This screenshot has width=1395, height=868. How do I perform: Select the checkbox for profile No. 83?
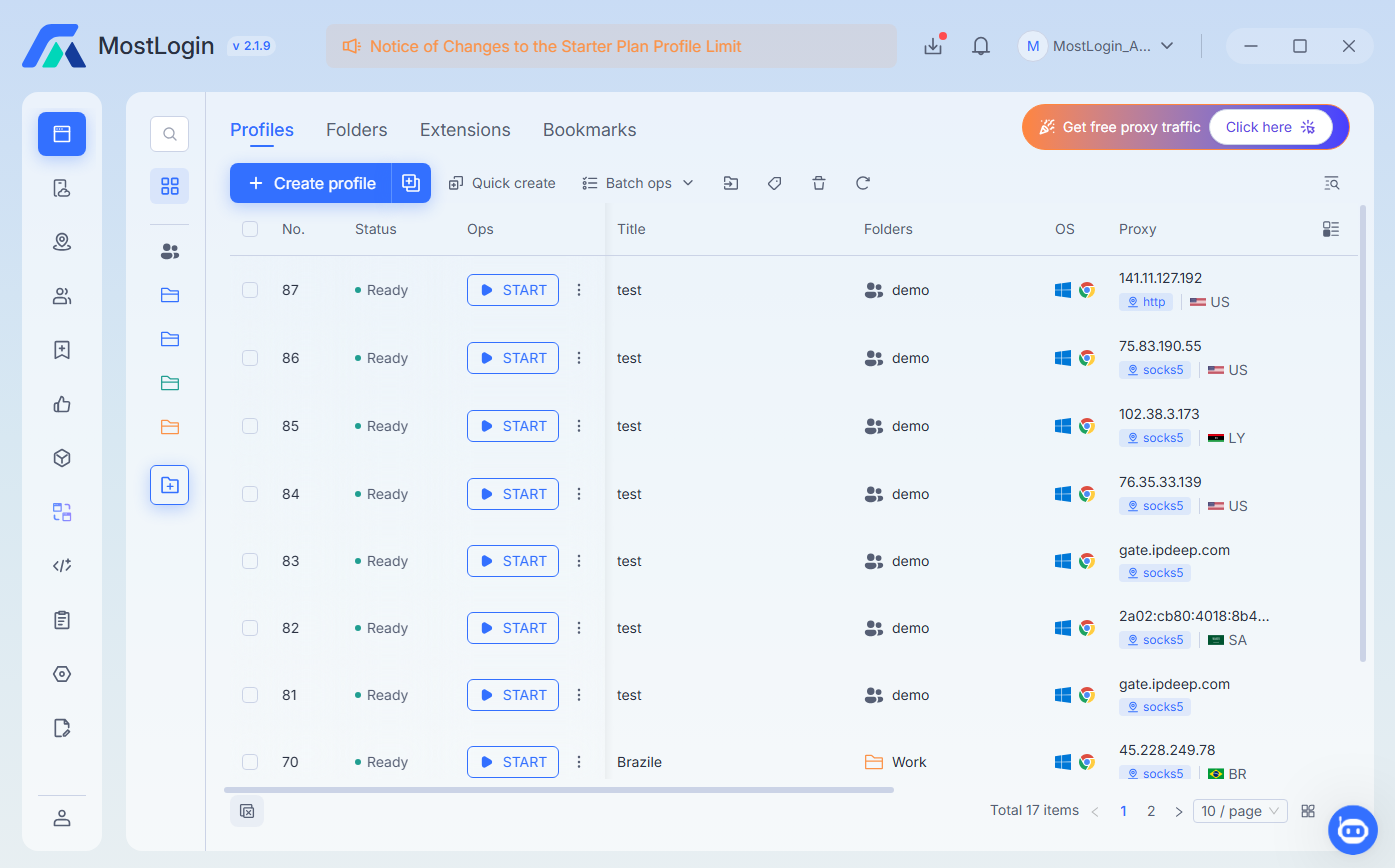(250, 561)
